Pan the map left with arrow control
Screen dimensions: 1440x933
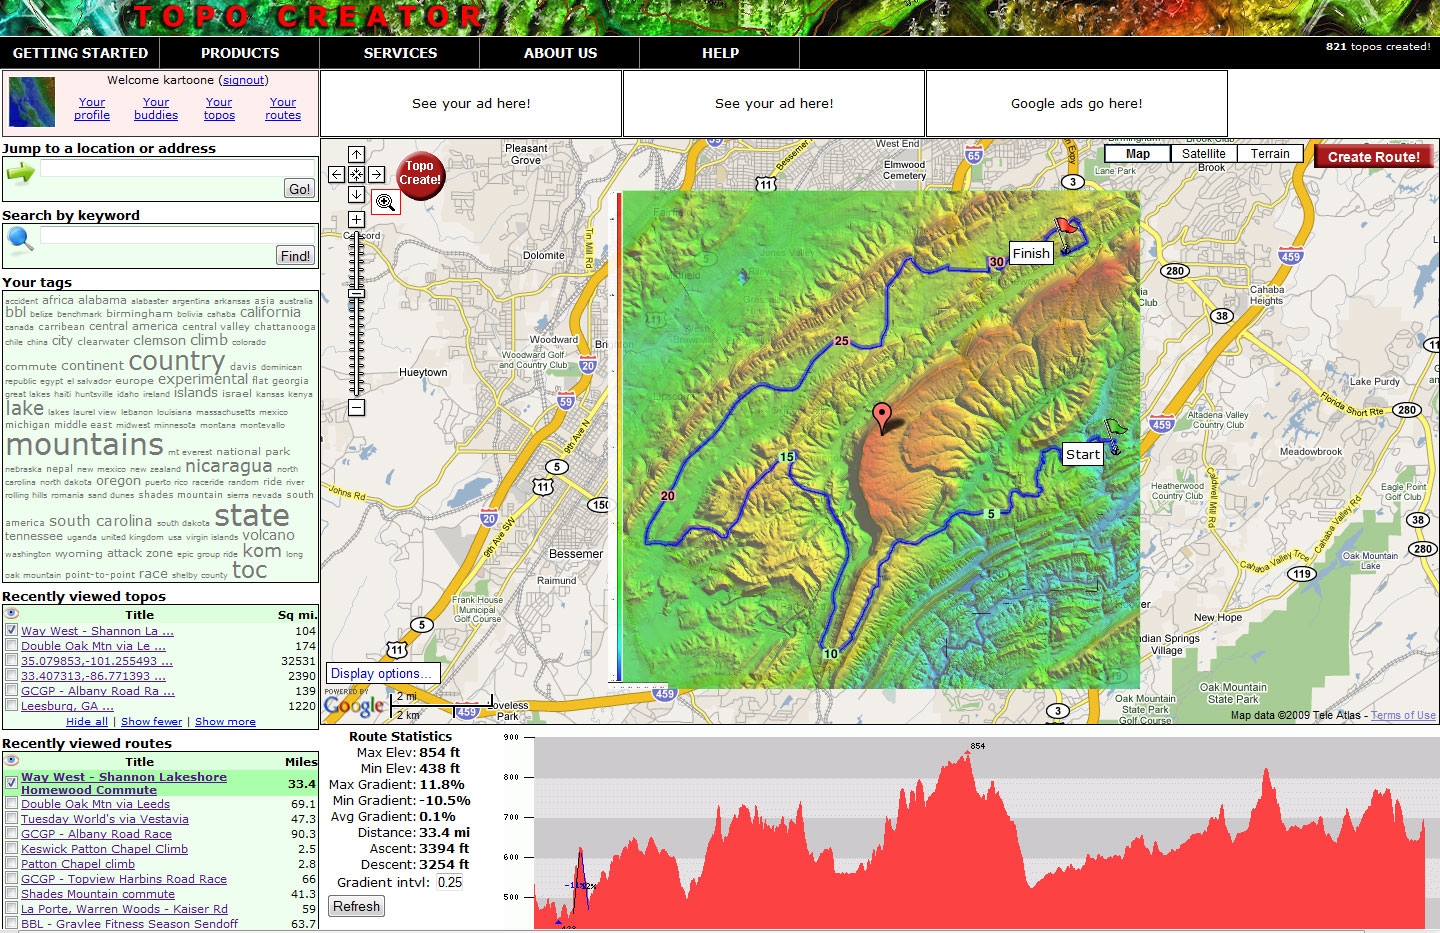pos(337,174)
